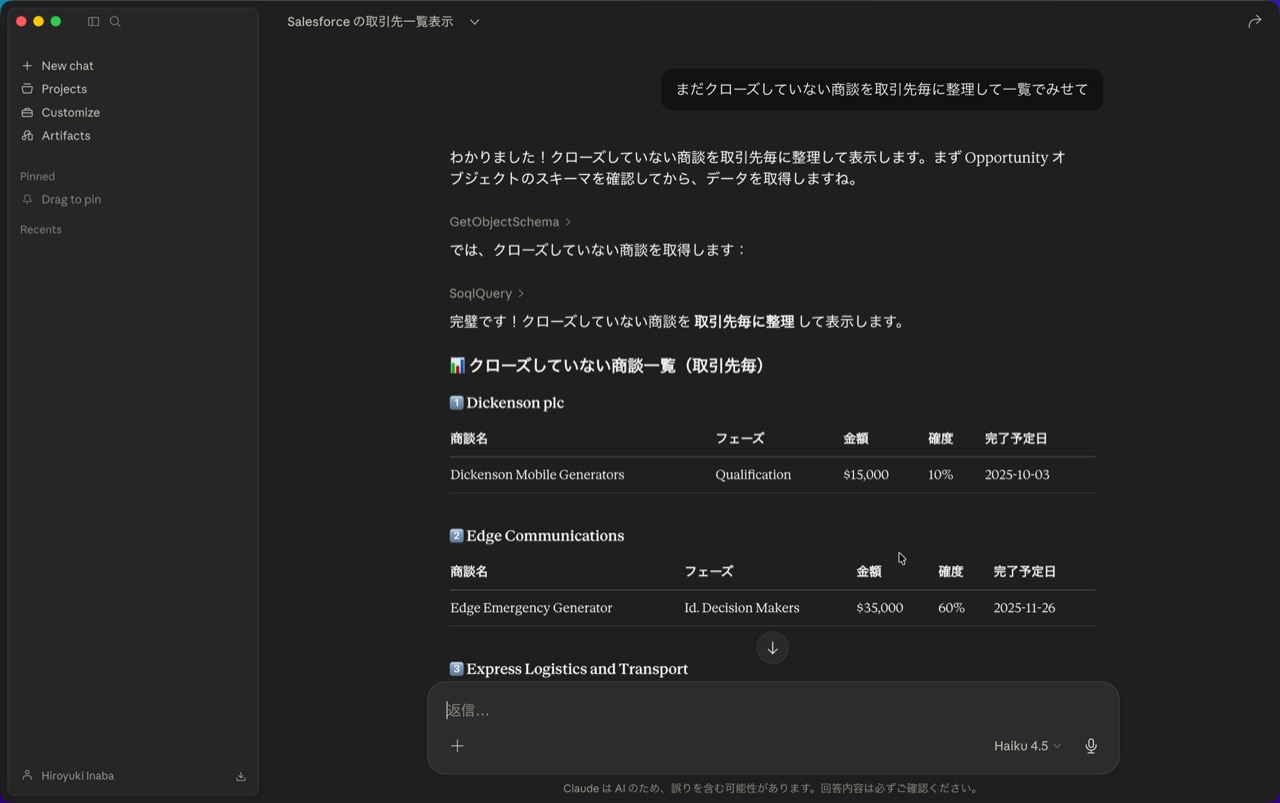Activate the microphone voice input
Screen dimensions: 1280x803
click(x=1090, y=745)
